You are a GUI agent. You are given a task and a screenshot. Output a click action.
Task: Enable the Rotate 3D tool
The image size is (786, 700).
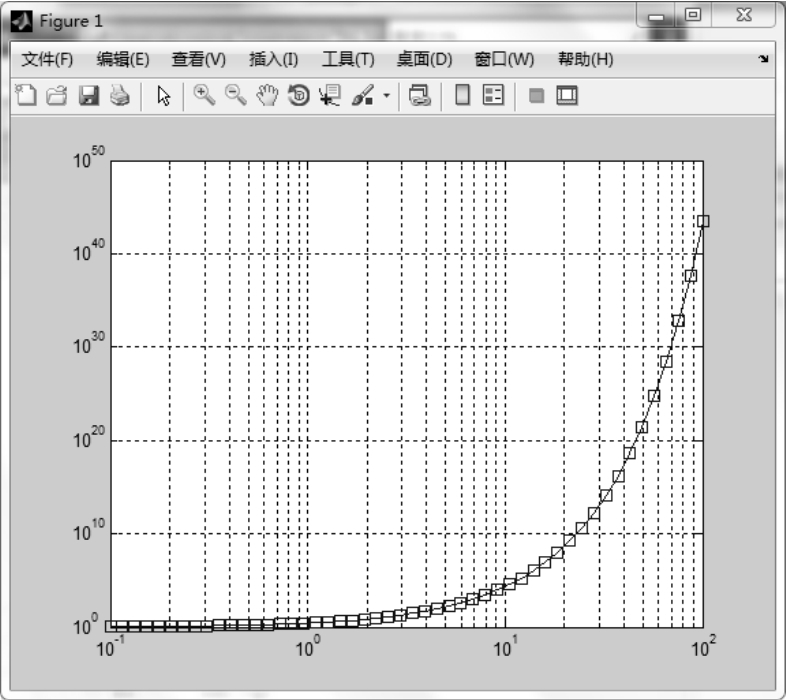[299, 95]
